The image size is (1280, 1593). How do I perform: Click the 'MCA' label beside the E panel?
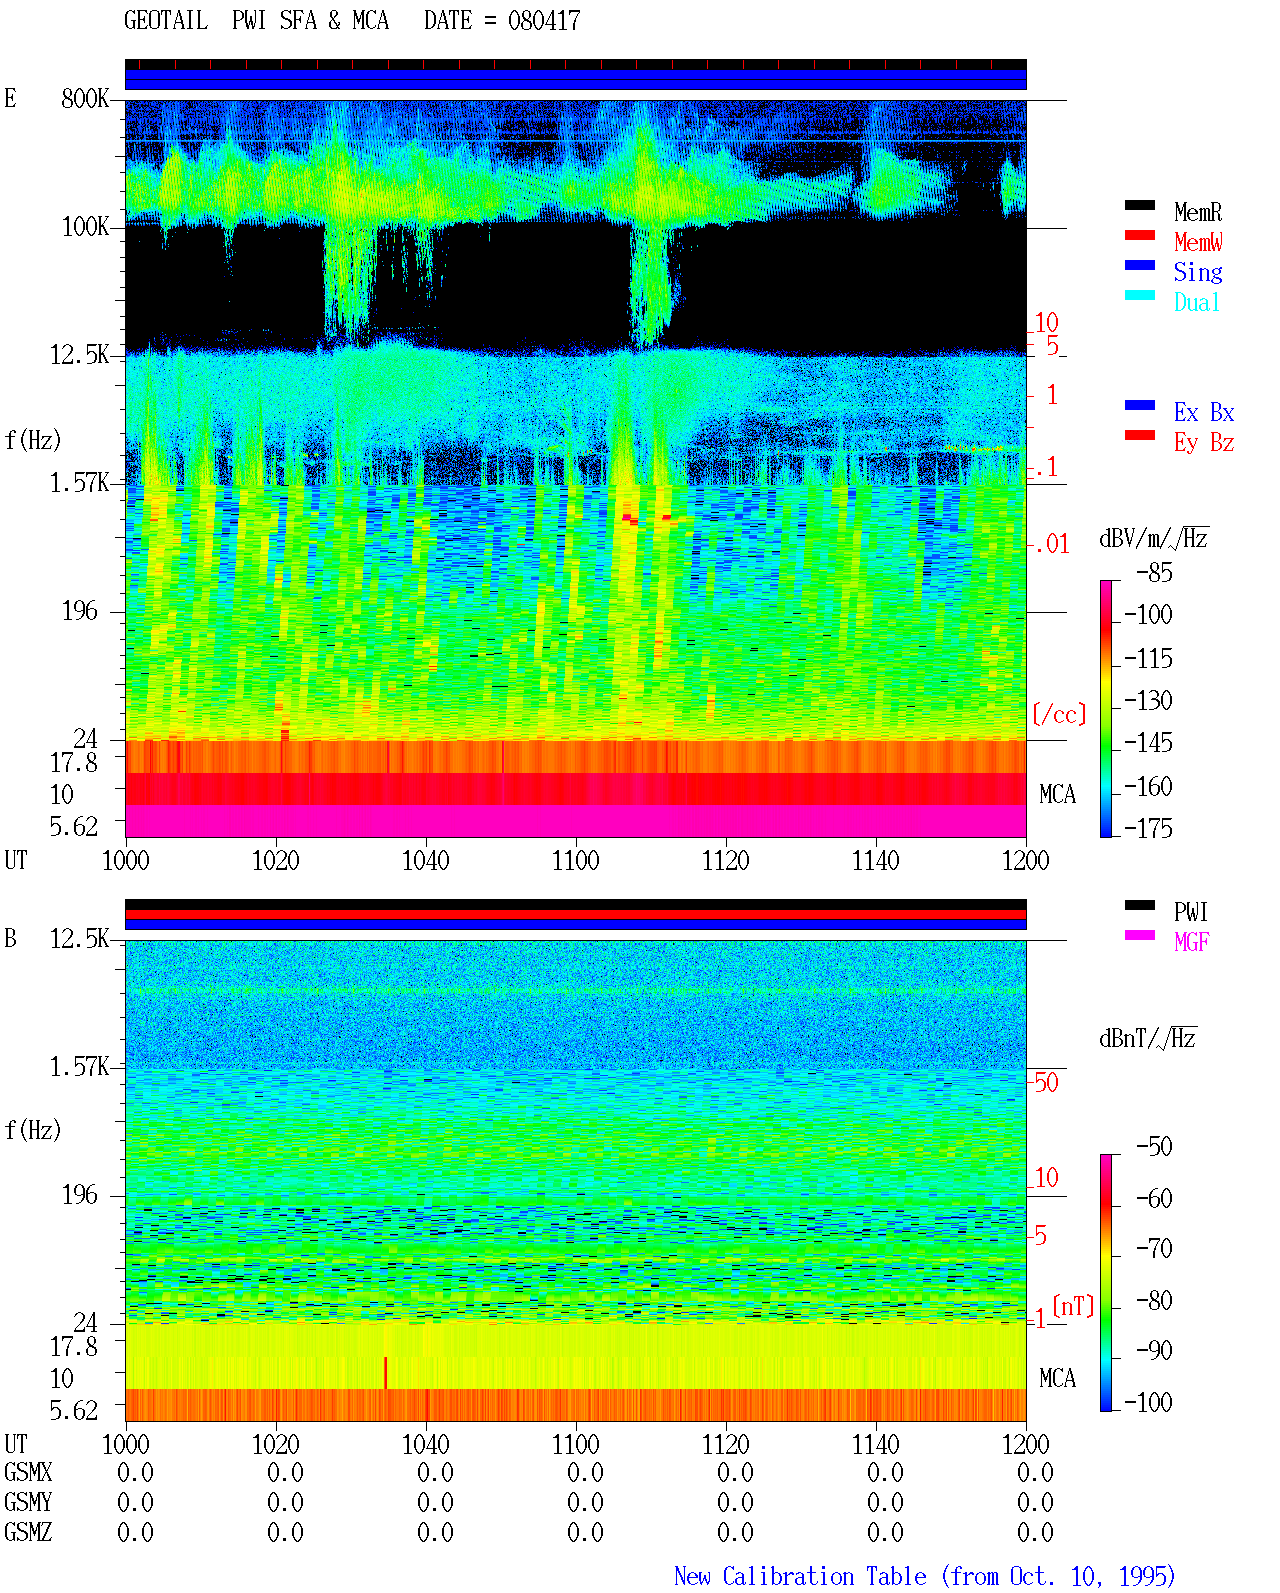[x=1057, y=795]
